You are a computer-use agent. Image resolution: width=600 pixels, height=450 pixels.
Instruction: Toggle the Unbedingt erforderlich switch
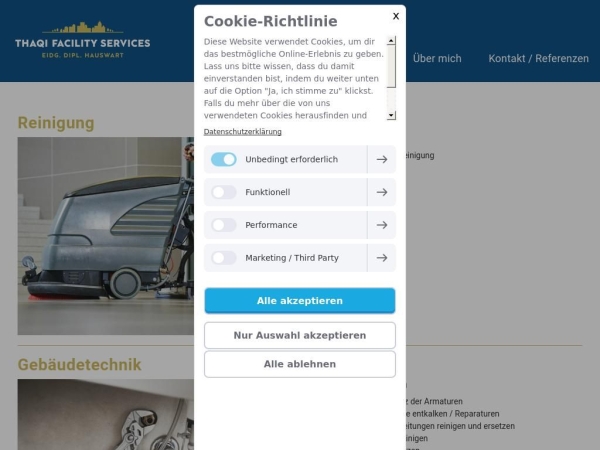223,159
